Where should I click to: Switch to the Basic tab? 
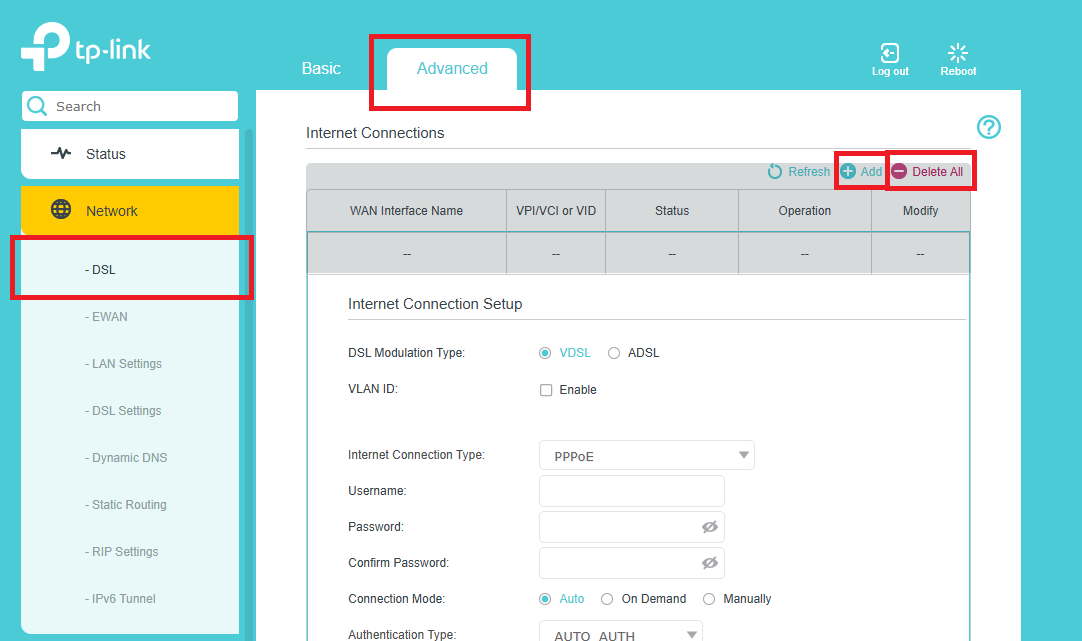point(321,68)
